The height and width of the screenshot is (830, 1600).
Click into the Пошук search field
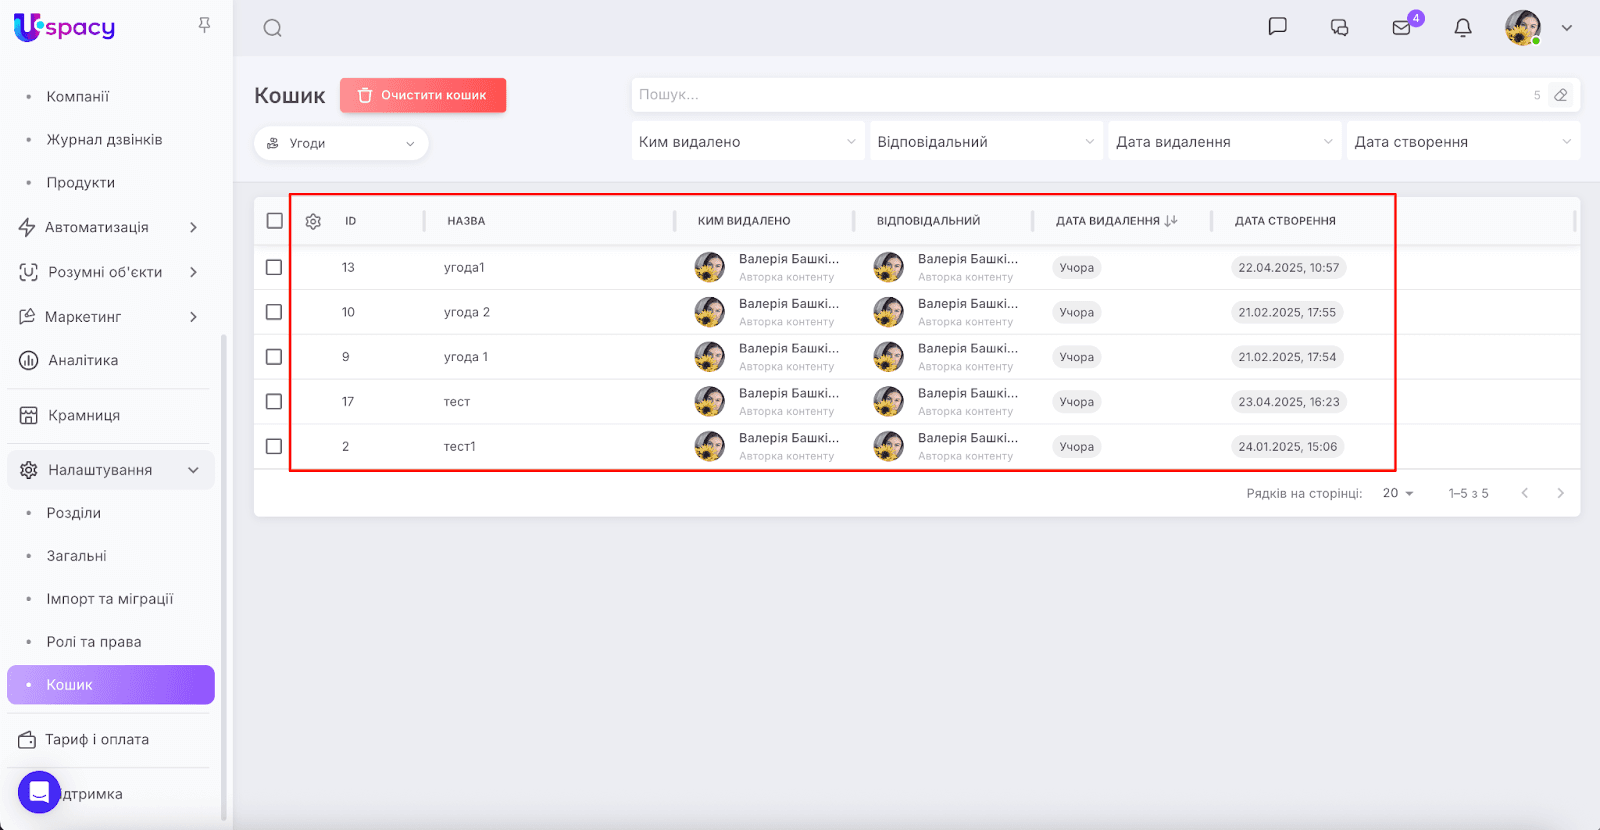(x=1080, y=95)
